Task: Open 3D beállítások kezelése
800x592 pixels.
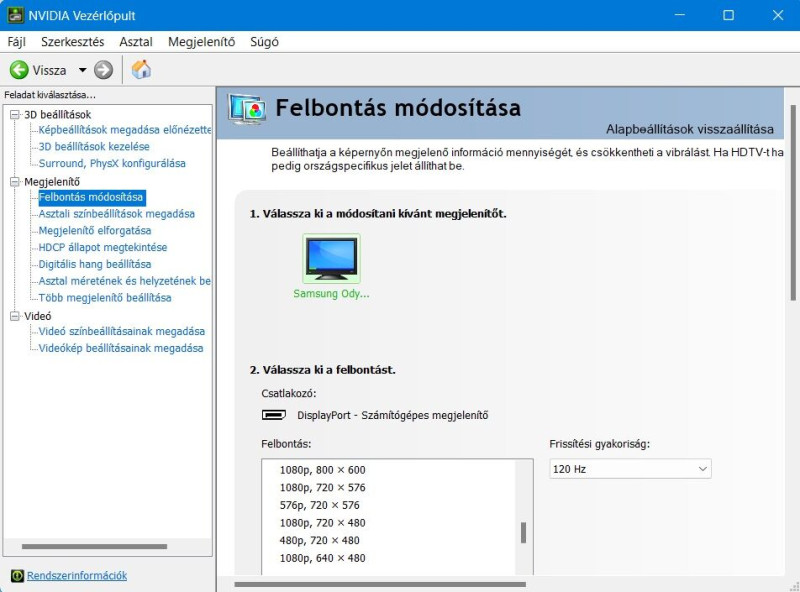Action: click(94, 146)
